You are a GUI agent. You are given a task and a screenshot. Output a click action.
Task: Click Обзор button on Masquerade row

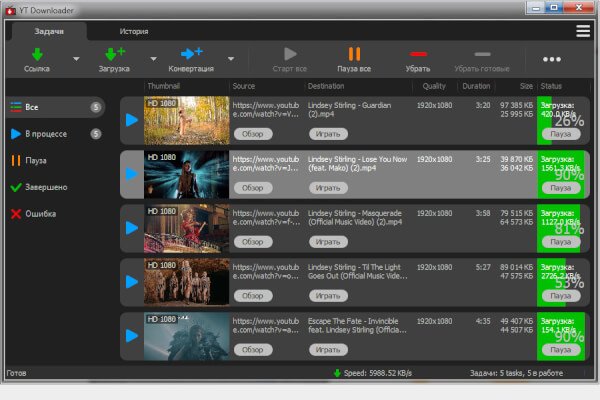pos(253,242)
